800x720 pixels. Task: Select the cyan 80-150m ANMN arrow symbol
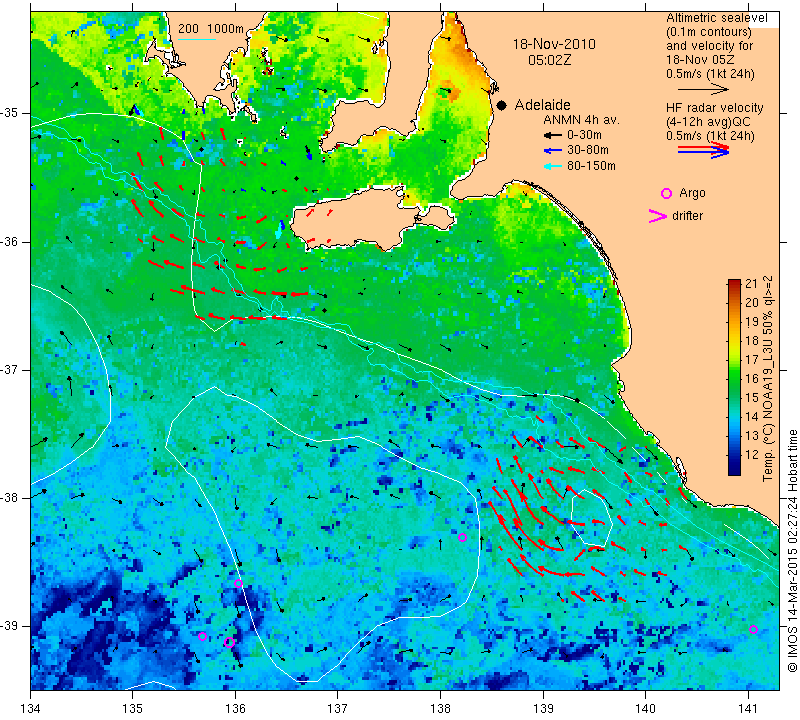click(x=552, y=166)
